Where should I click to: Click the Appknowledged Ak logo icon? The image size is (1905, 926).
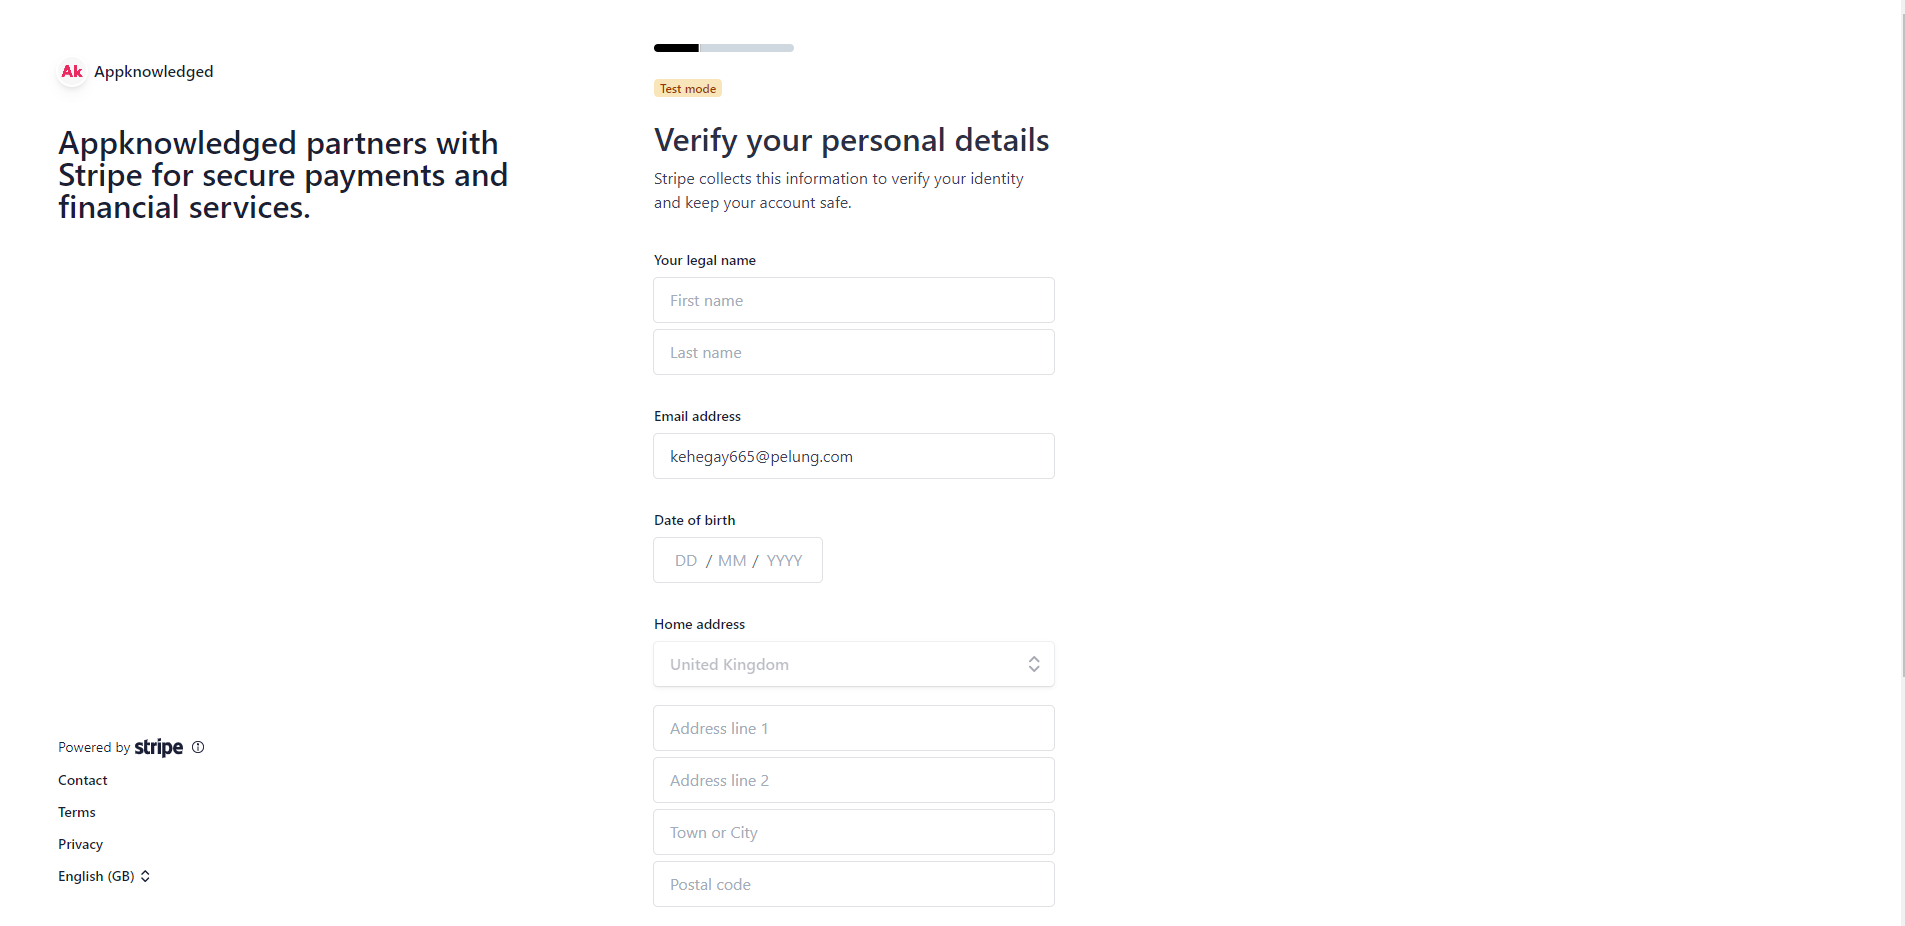pyautogui.click(x=72, y=72)
